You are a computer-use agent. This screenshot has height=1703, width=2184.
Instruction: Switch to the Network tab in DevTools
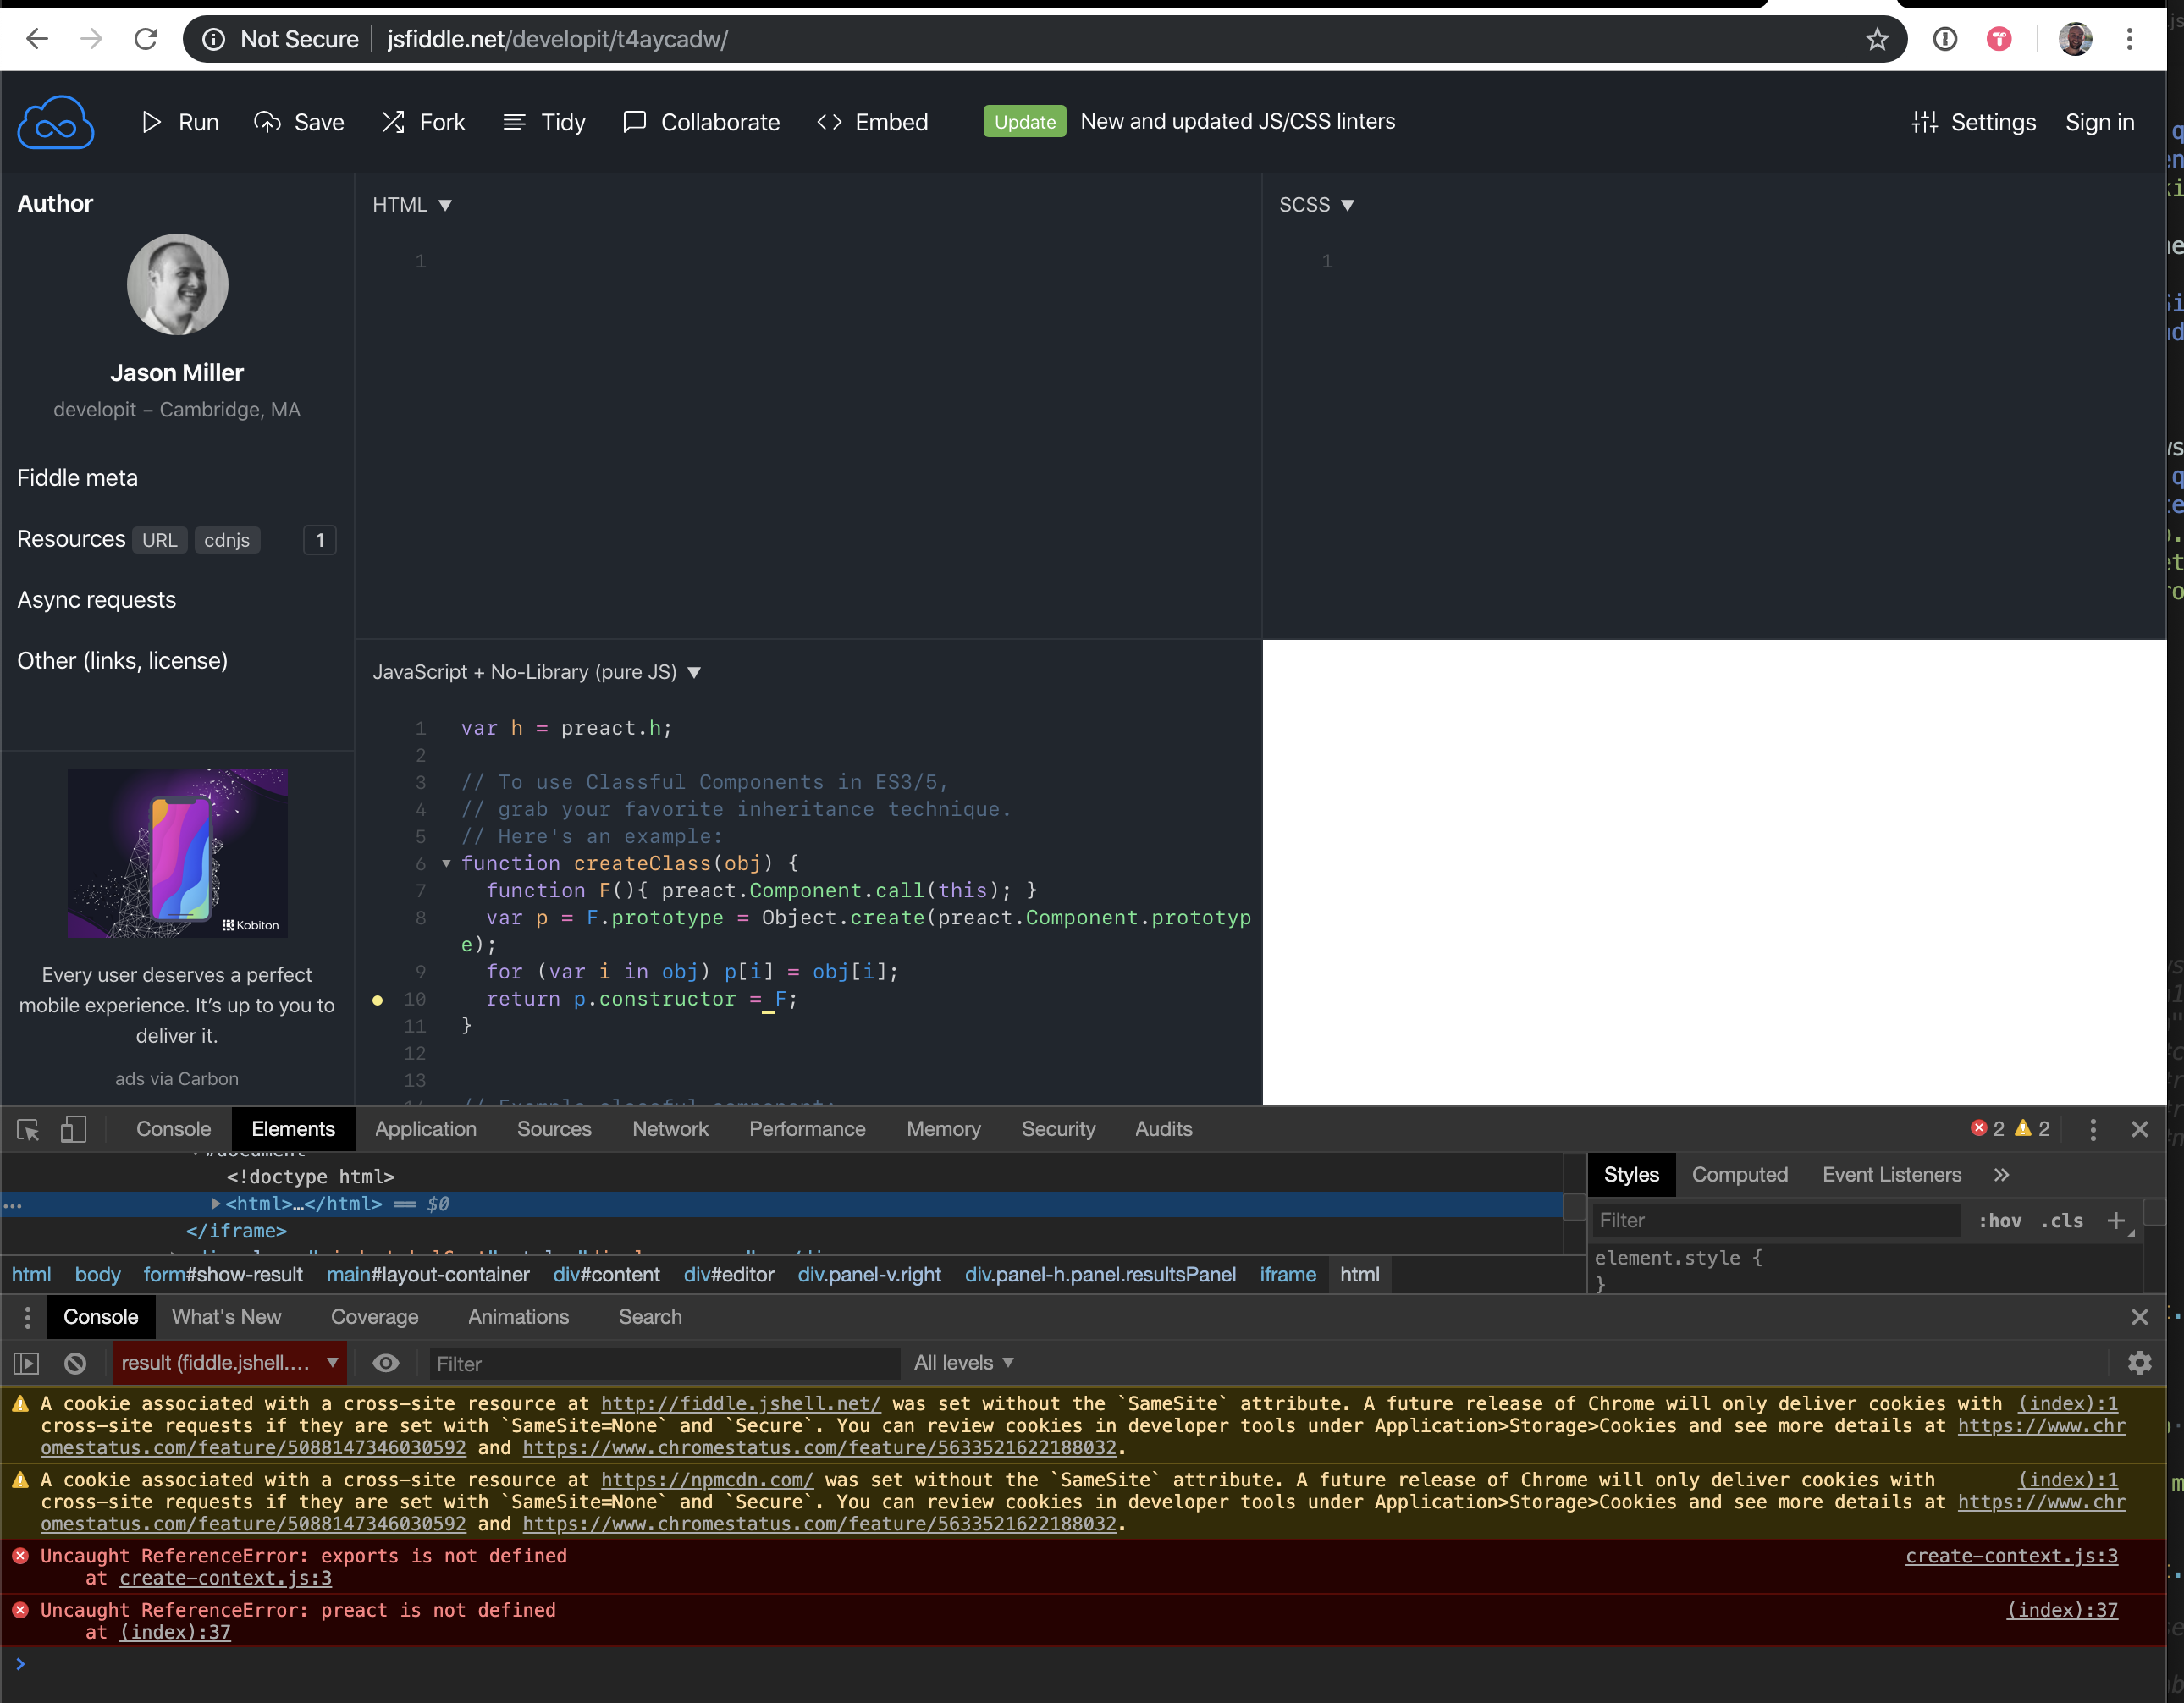670,1129
